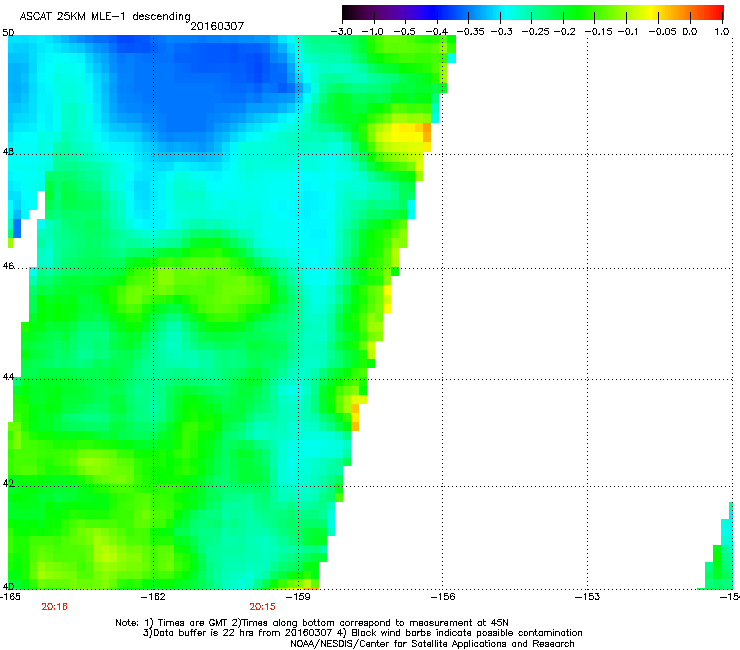The height and width of the screenshot is (650, 740).
Task: Pick the '-0.35' color scale label
Action: coord(471,32)
